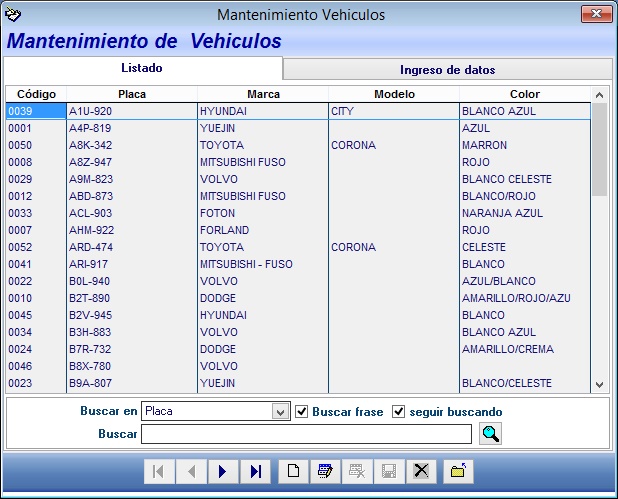618x499 pixels.
Task: Toggle the seguir buscando checkbox
Action: point(398,411)
